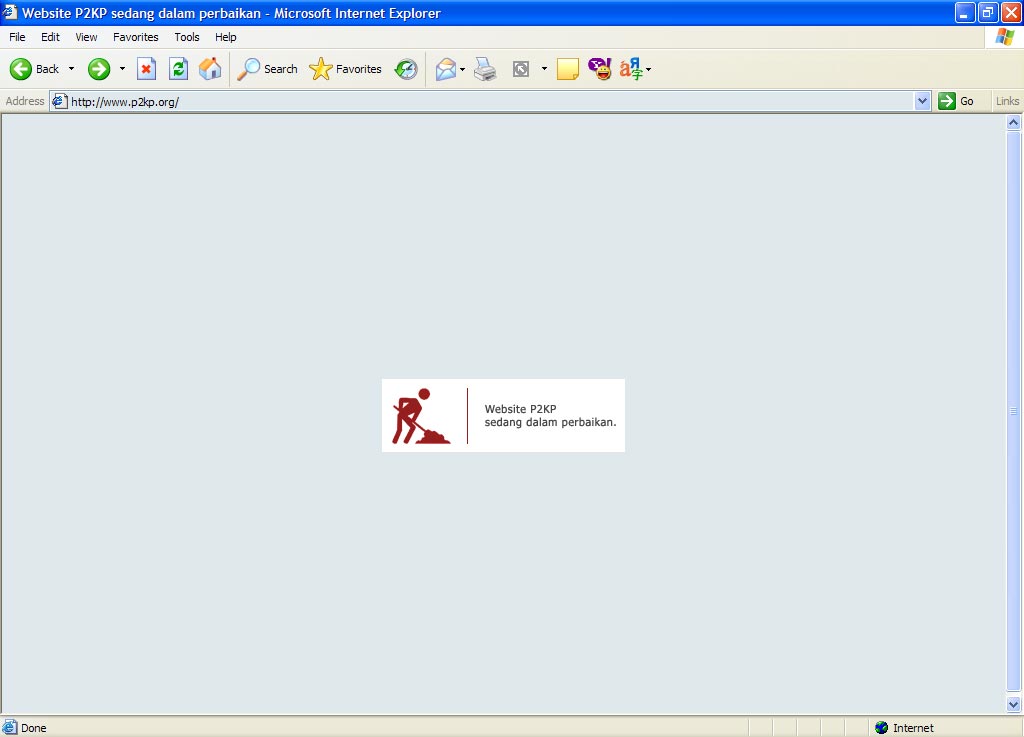The image size is (1024, 737).
Task: Open the File menu
Action: coord(17,37)
